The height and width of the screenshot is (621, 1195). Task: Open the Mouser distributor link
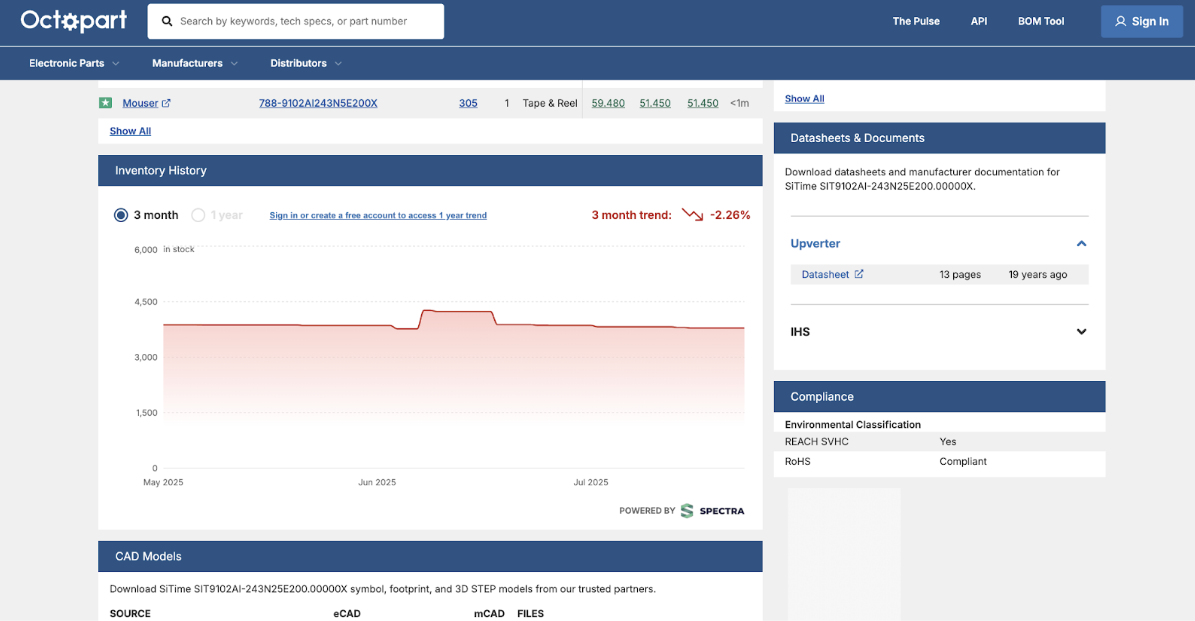point(140,103)
